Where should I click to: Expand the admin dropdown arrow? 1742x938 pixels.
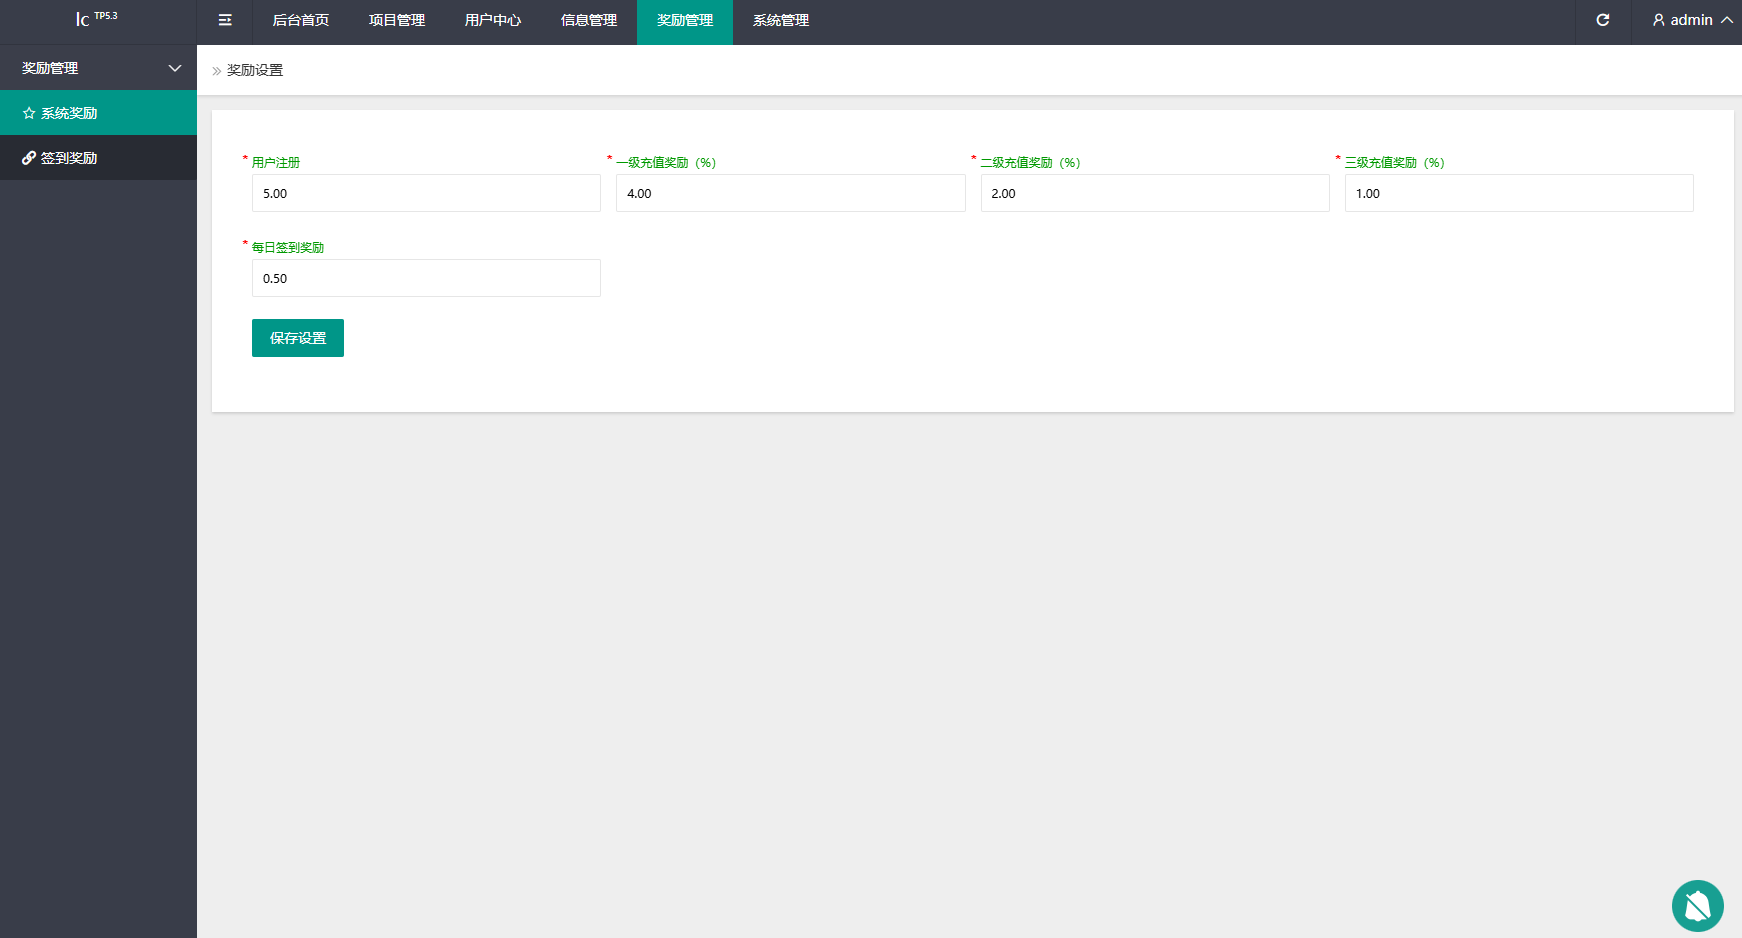point(1727,20)
